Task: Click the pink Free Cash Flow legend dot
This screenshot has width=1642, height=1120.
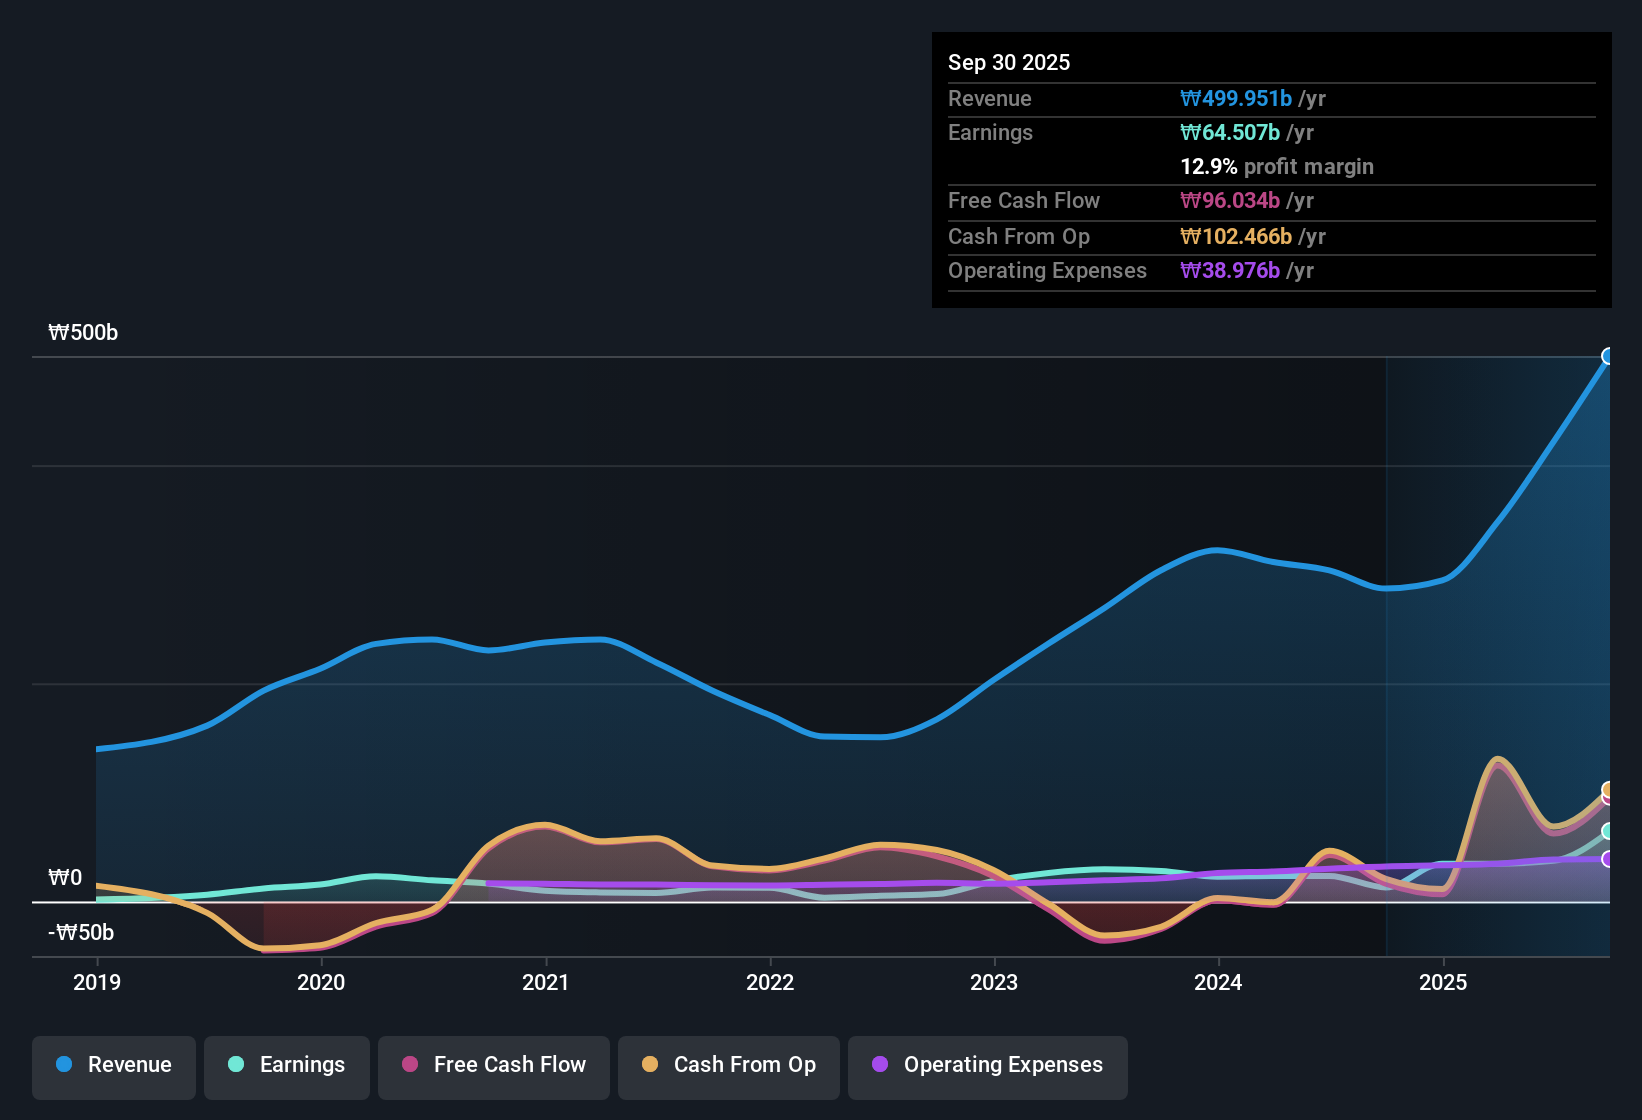Action: [x=410, y=1064]
